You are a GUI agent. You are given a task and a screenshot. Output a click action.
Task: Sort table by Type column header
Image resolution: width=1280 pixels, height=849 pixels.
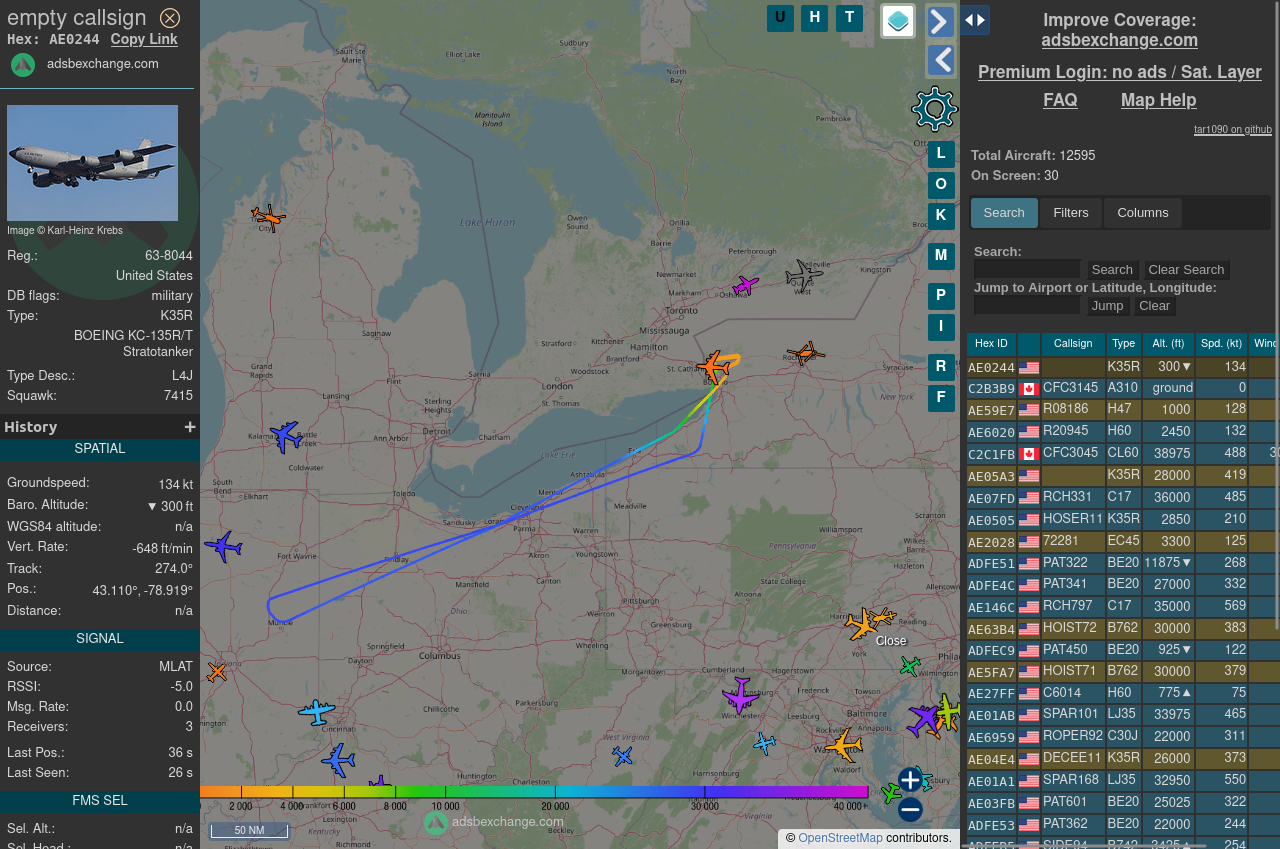point(1124,344)
